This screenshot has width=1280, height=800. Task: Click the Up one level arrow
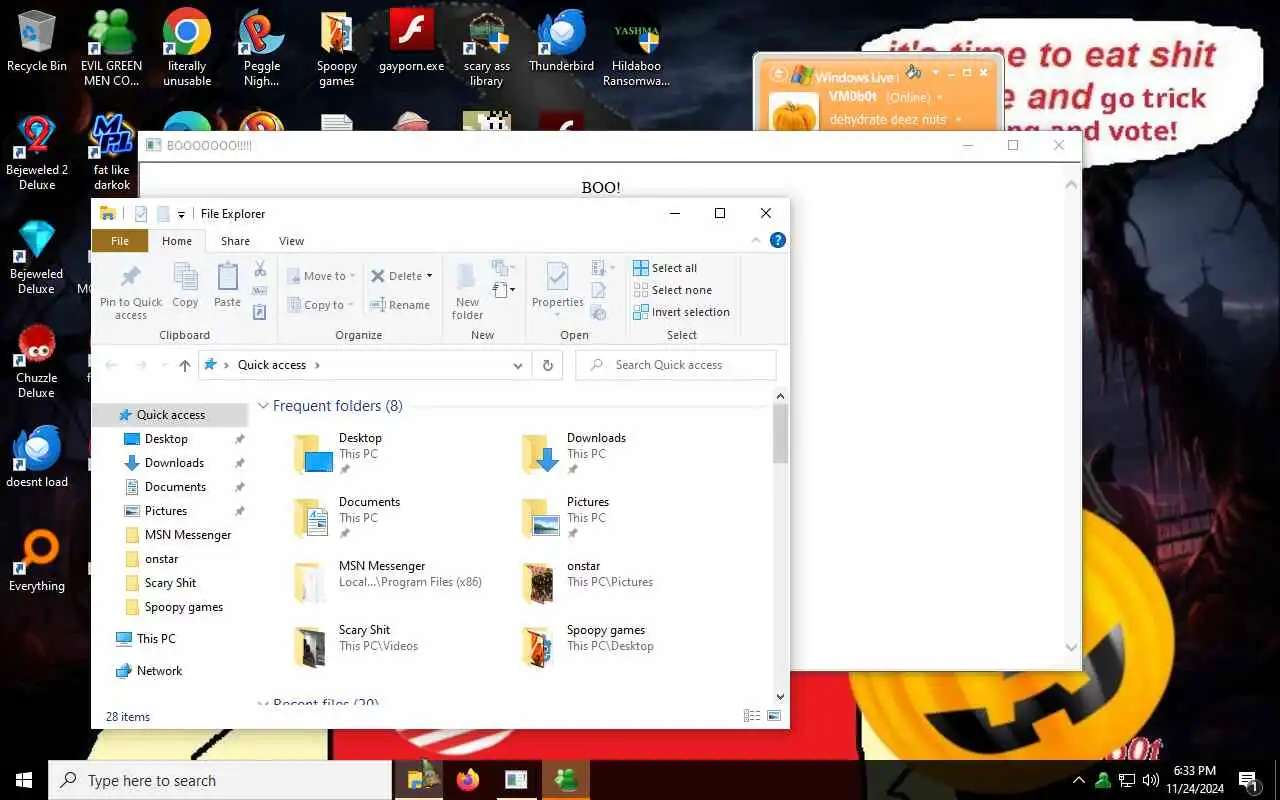pos(185,366)
